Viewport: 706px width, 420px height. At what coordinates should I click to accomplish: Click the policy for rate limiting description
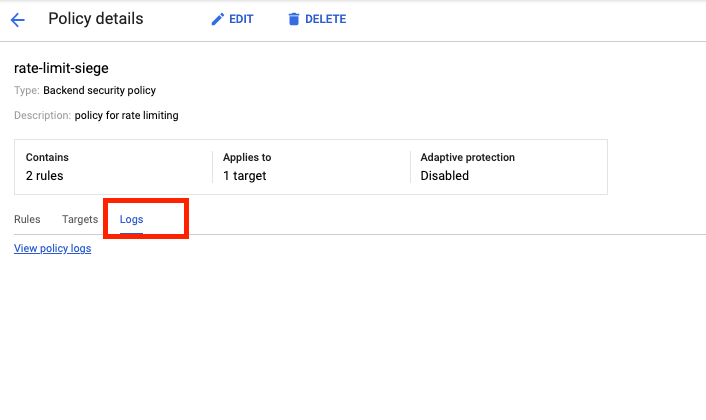(126, 115)
